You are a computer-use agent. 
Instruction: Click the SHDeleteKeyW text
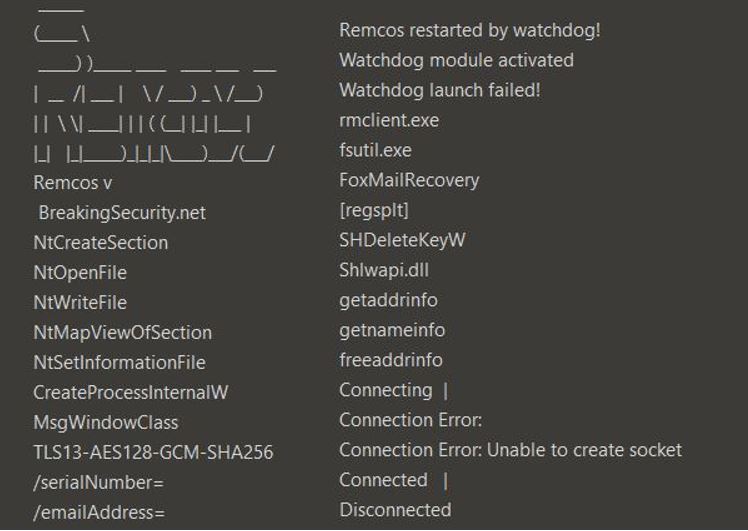[402, 240]
